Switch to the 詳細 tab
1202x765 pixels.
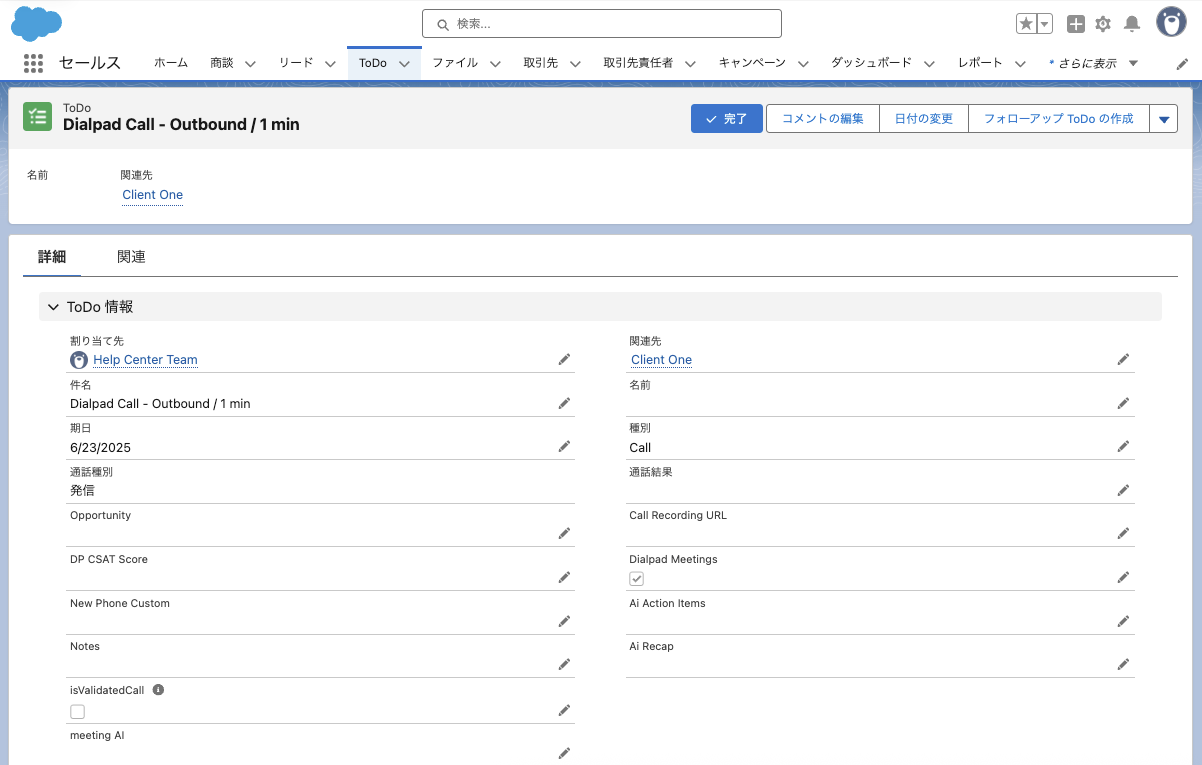pyautogui.click(x=52, y=257)
